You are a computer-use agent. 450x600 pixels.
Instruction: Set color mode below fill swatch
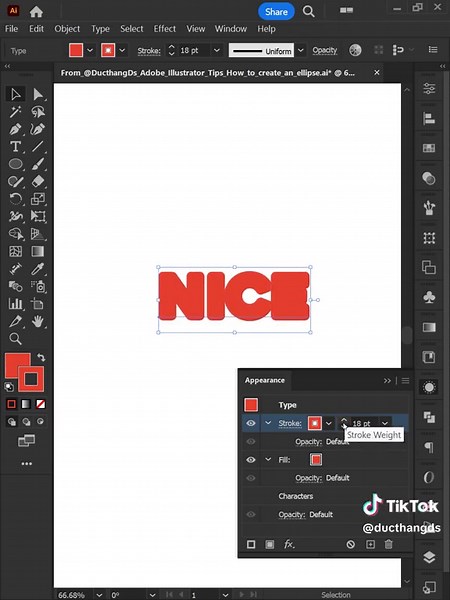coord(11,404)
